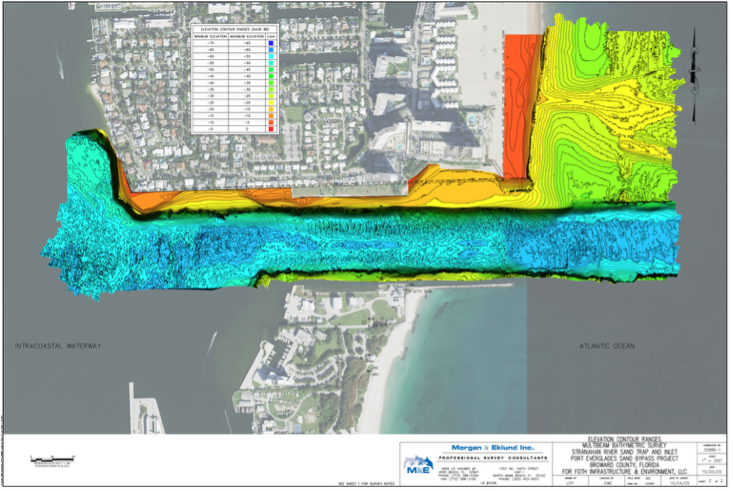Click the 'ATLANTIC OCEAN' map label
Image resolution: width=733 pixels, height=491 pixels.
pos(607,346)
